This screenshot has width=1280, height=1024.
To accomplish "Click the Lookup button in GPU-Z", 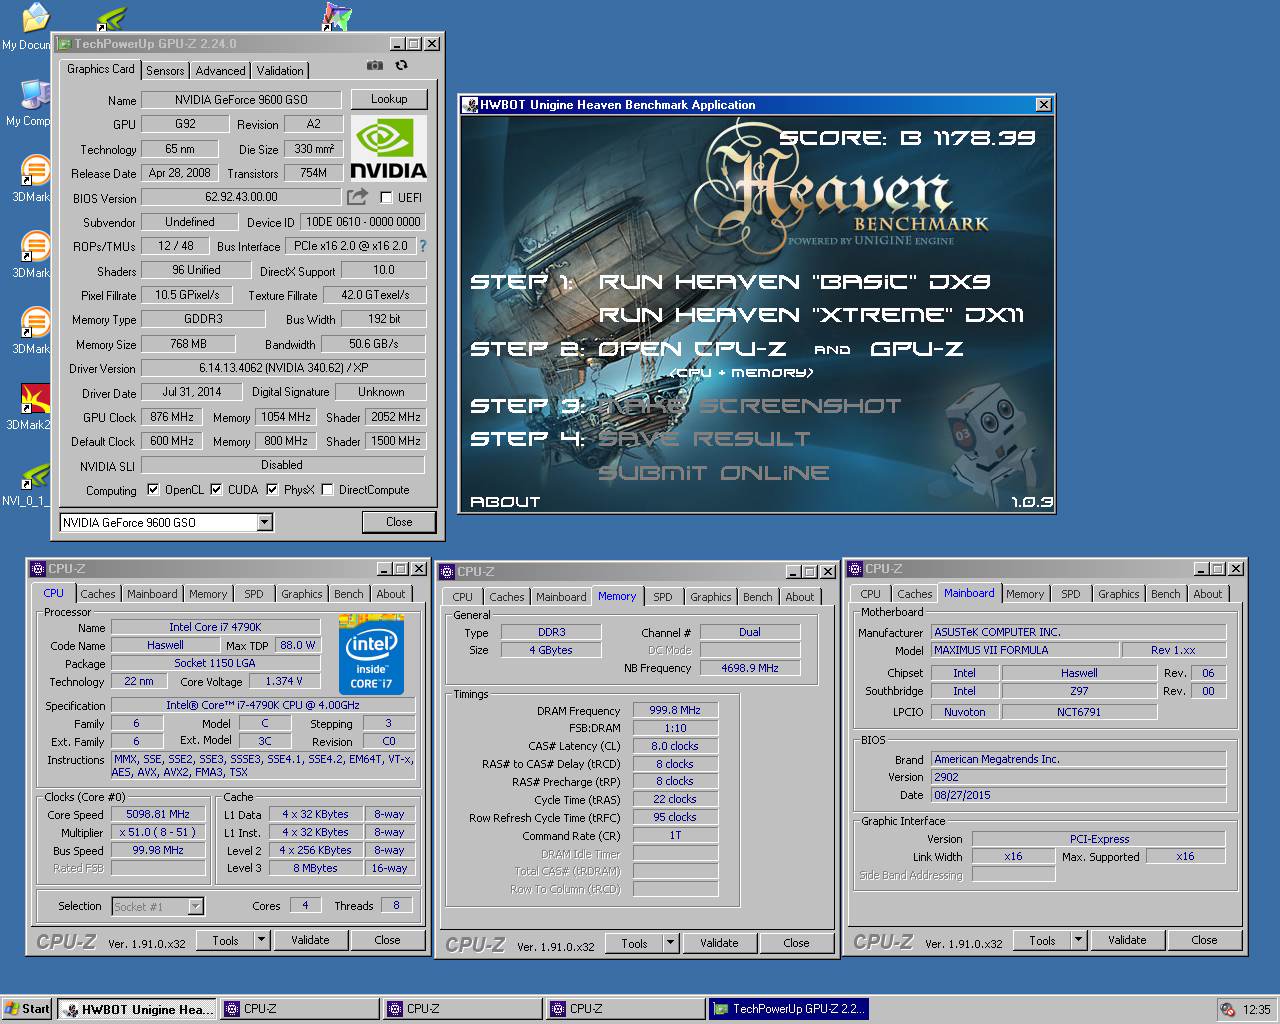I will coord(389,99).
